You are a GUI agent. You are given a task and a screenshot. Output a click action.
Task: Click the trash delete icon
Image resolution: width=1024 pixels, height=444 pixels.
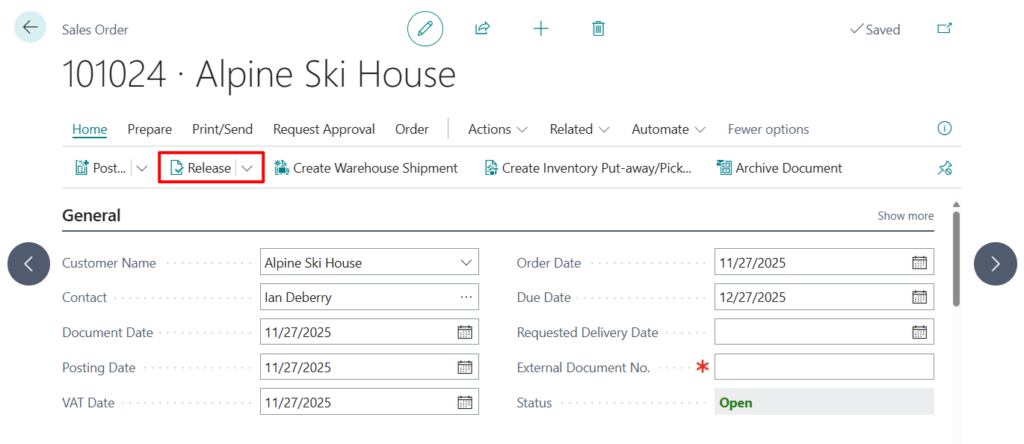pyautogui.click(x=598, y=29)
